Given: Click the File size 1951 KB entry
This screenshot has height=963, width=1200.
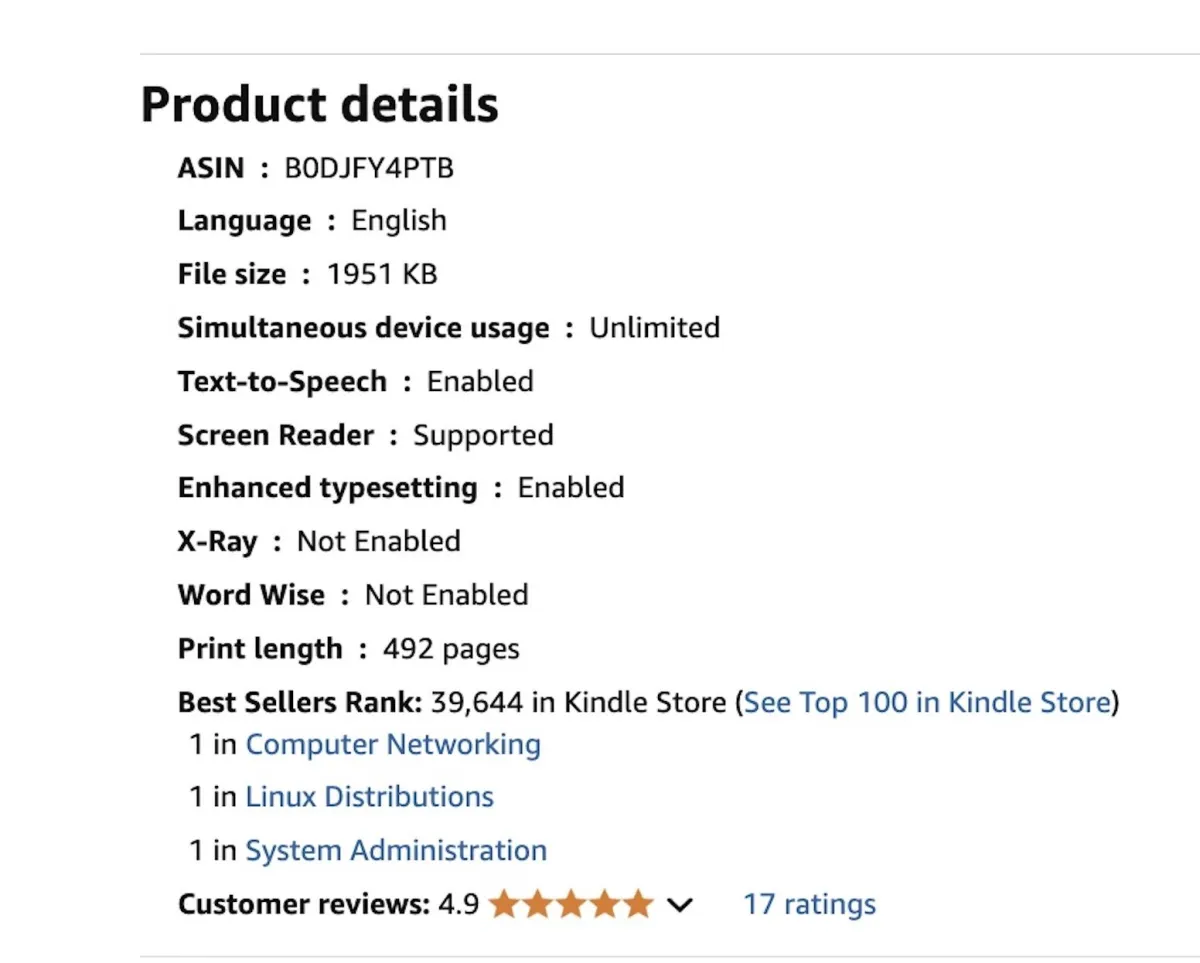Looking at the screenshot, I should [x=307, y=274].
